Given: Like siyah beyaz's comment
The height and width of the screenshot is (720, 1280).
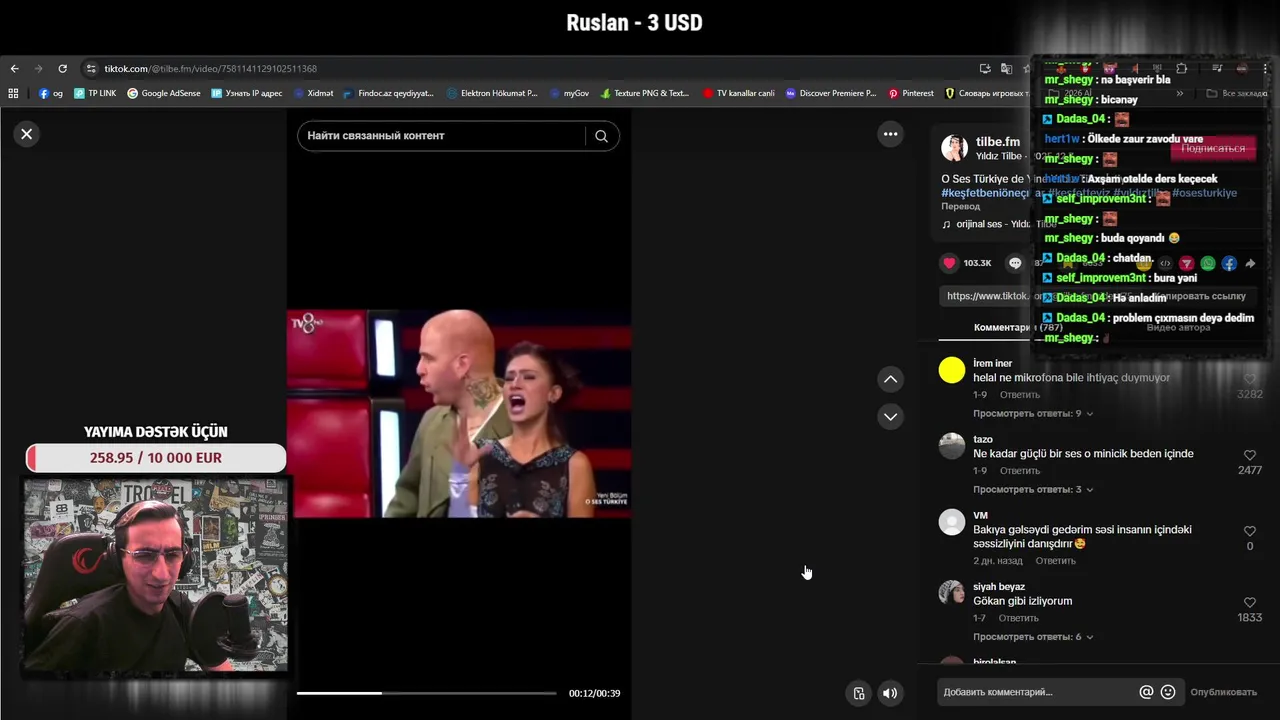Looking at the screenshot, I should (1249, 603).
